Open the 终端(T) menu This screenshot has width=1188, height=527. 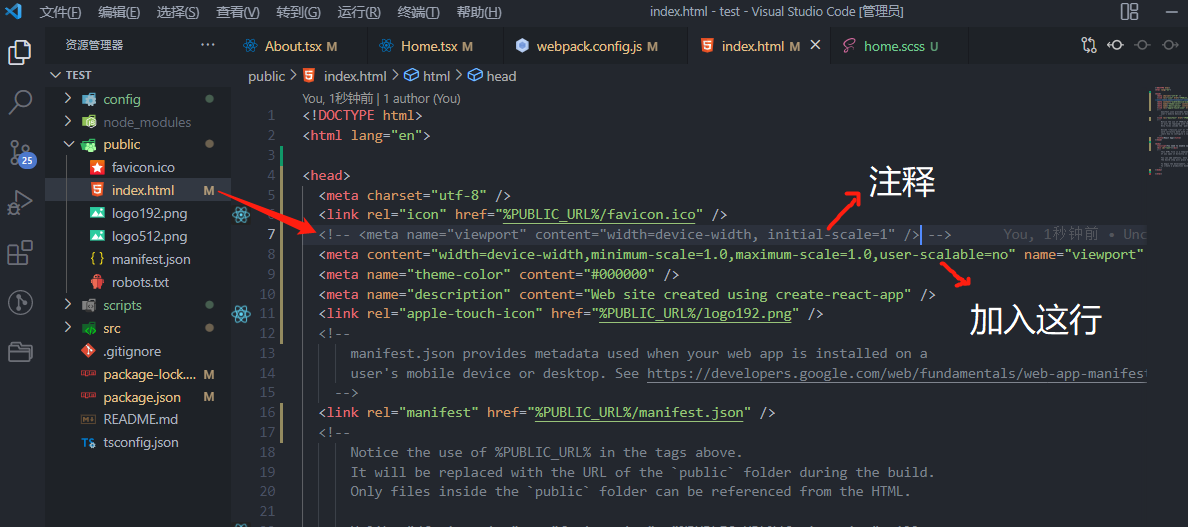click(418, 12)
